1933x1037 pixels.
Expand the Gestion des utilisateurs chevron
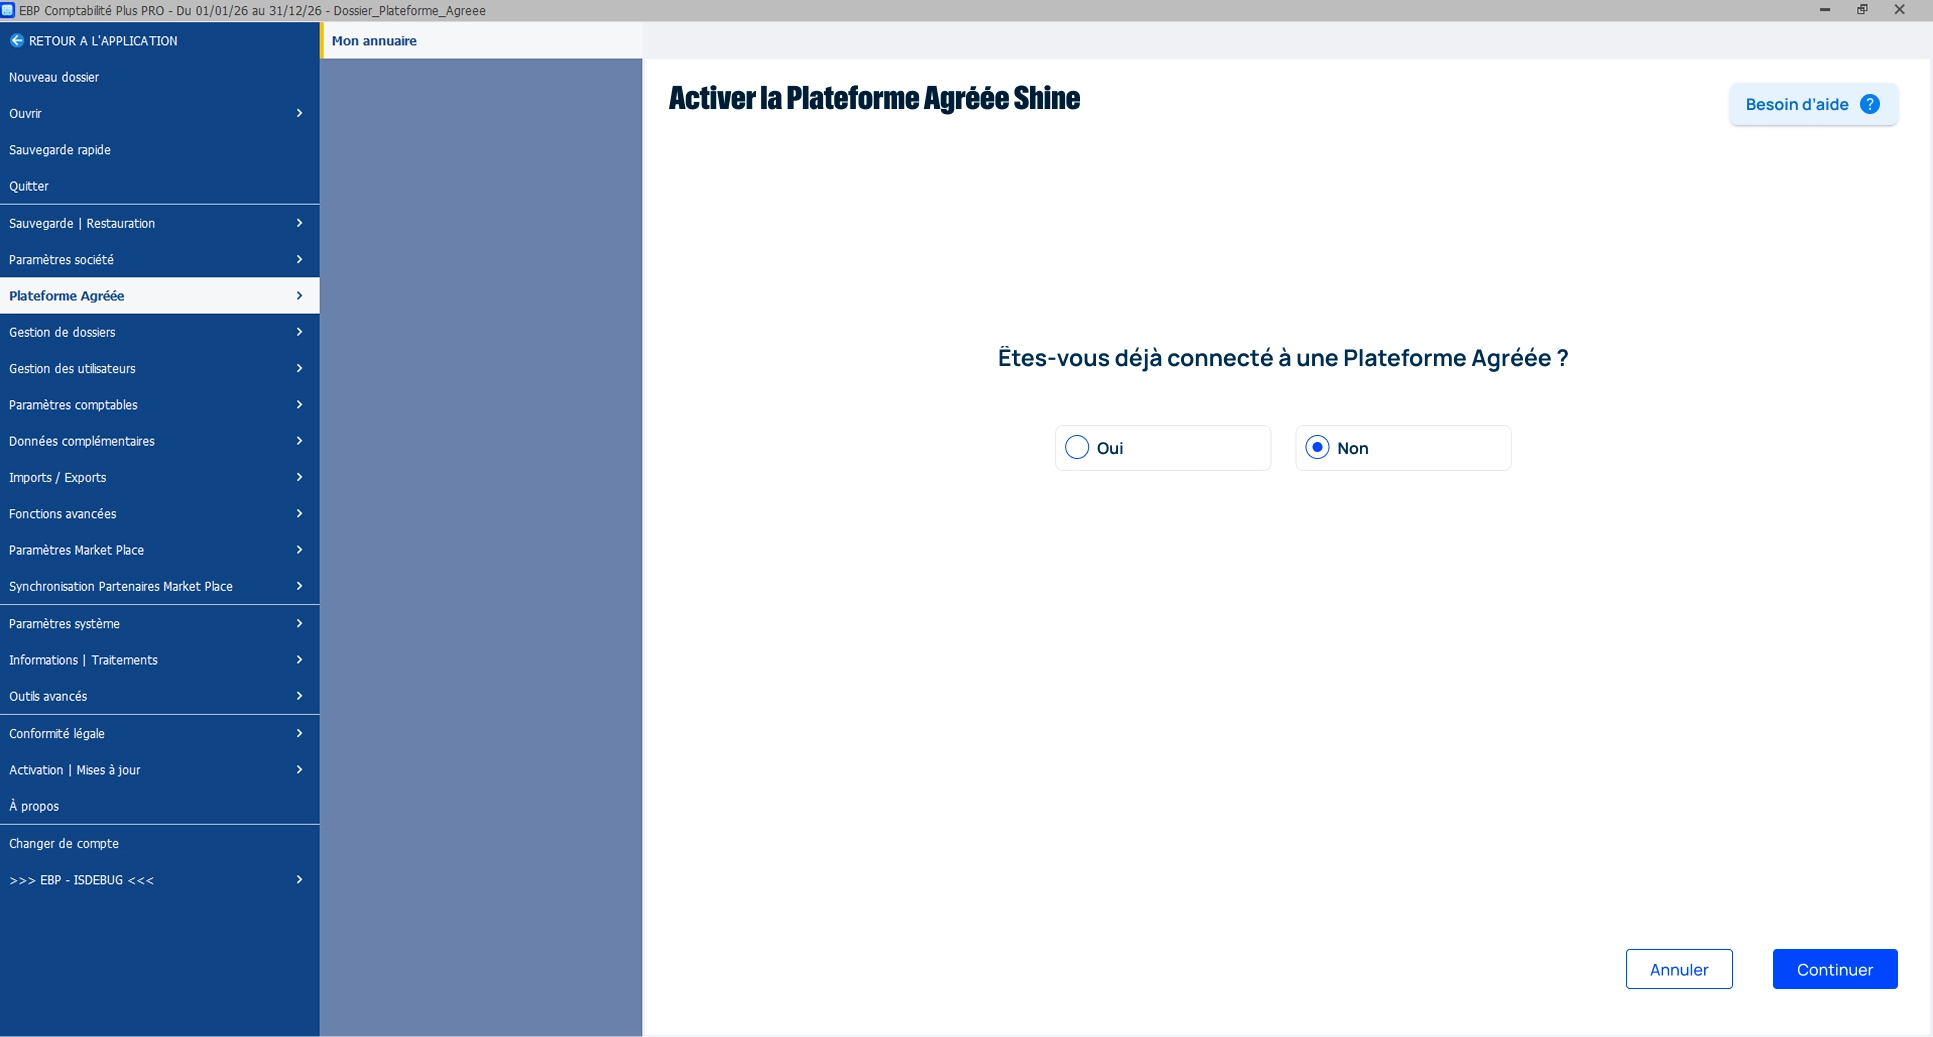pos(299,368)
